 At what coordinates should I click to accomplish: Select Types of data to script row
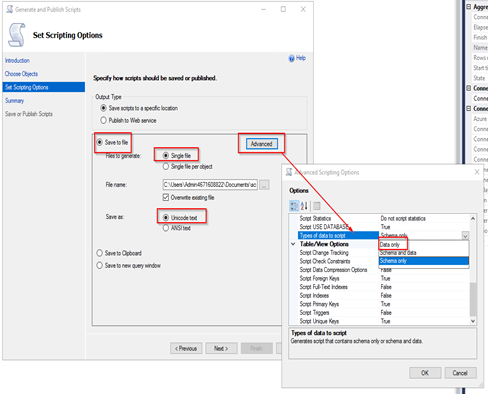[x=338, y=235]
